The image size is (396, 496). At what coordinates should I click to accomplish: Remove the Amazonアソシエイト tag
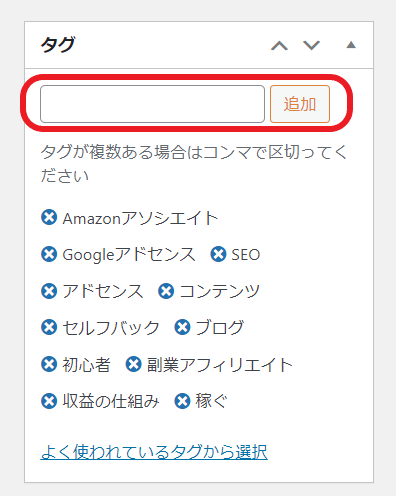(x=49, y=218)
